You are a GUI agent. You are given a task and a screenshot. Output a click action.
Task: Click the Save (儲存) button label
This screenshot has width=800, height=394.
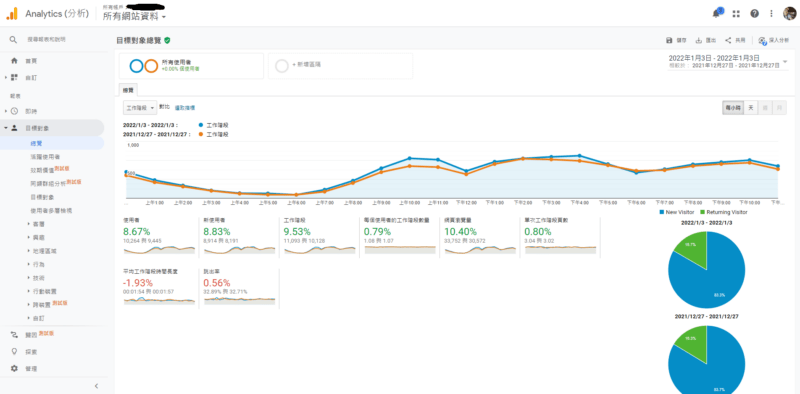click(681, 40)
